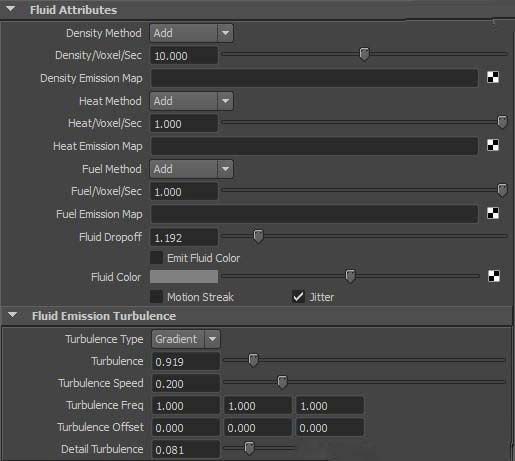The height and width of the screenshot is (461, 515).
Task: Click the Density Emission Map label
Action: coord(91,78)
